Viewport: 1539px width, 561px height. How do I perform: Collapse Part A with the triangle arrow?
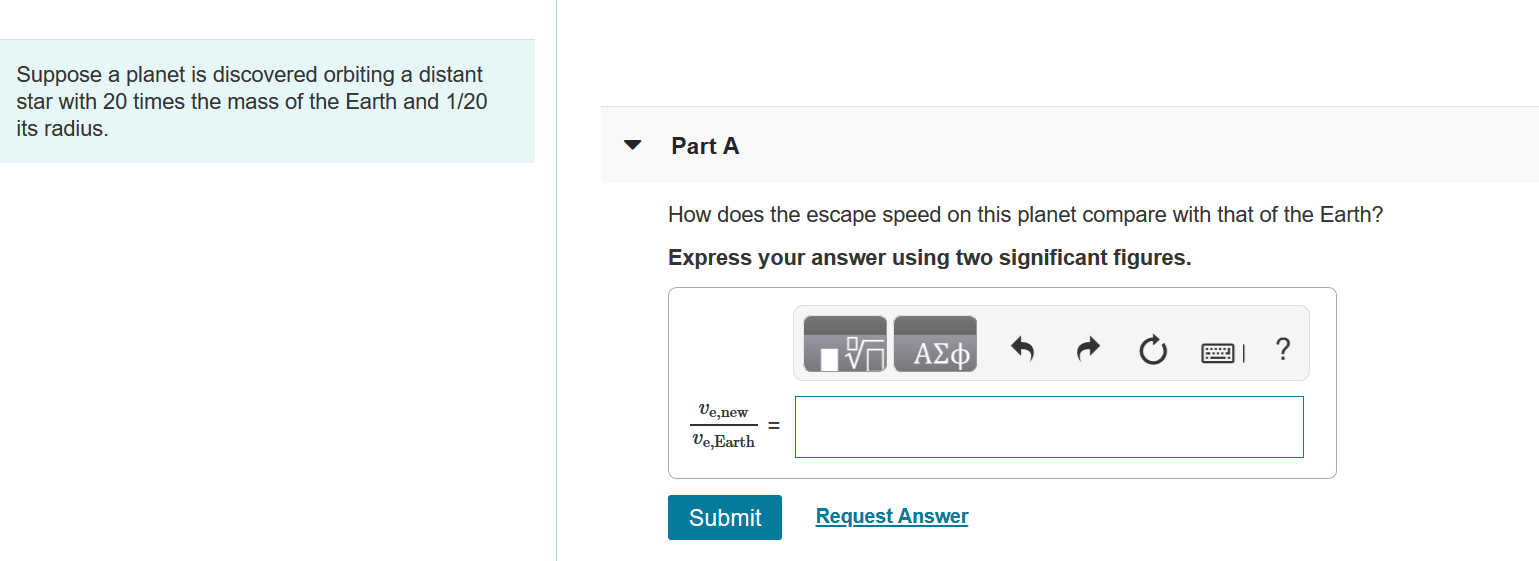[632, 146]
